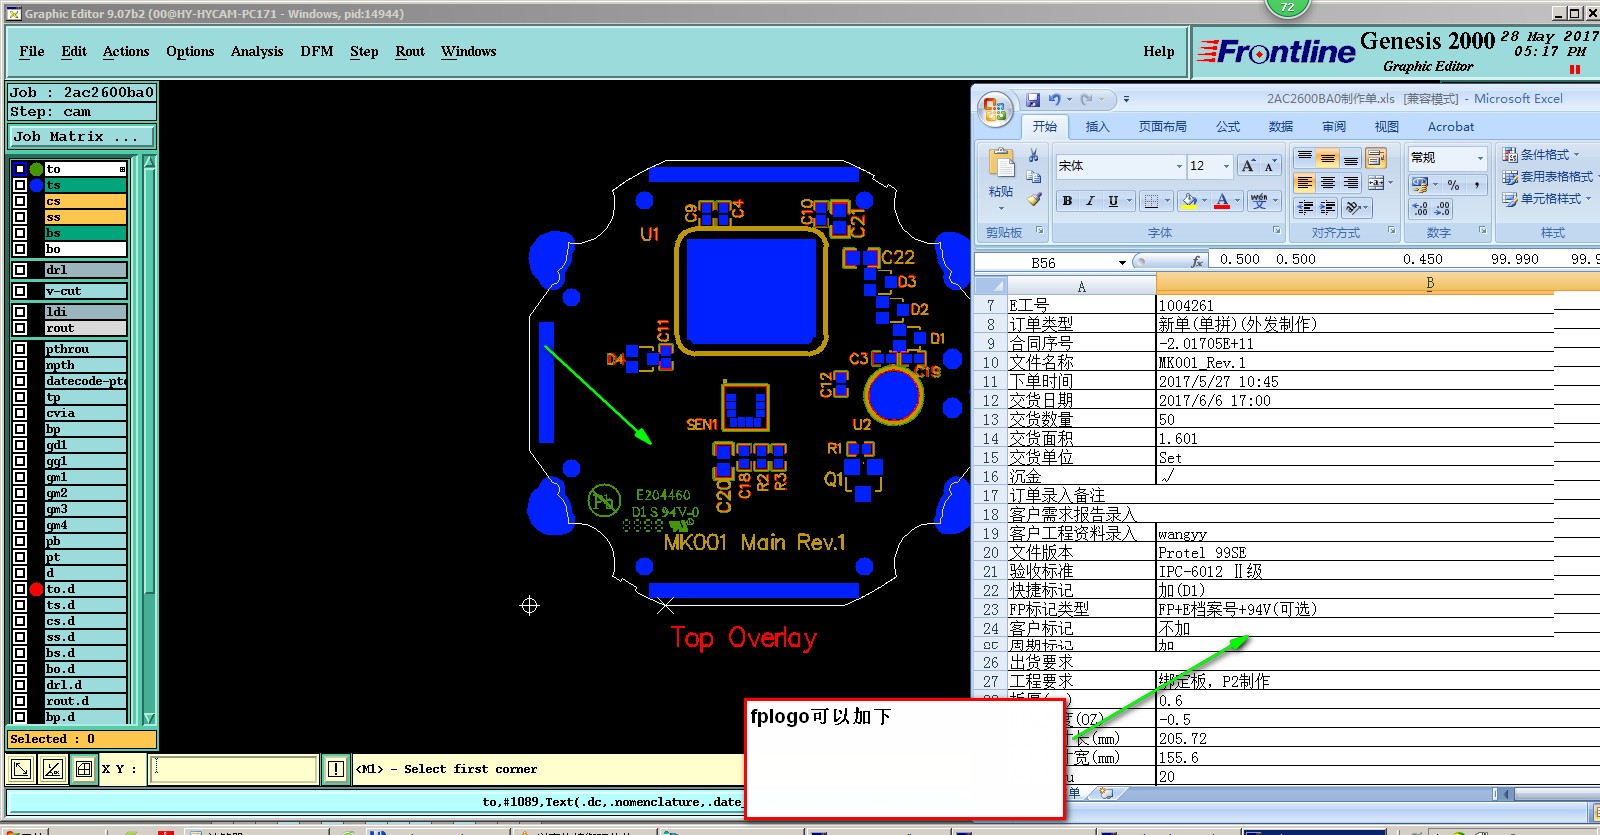Click the angle measurement icon in bottom bar
The image size is (1600, 835).
(x=53, y=769)
